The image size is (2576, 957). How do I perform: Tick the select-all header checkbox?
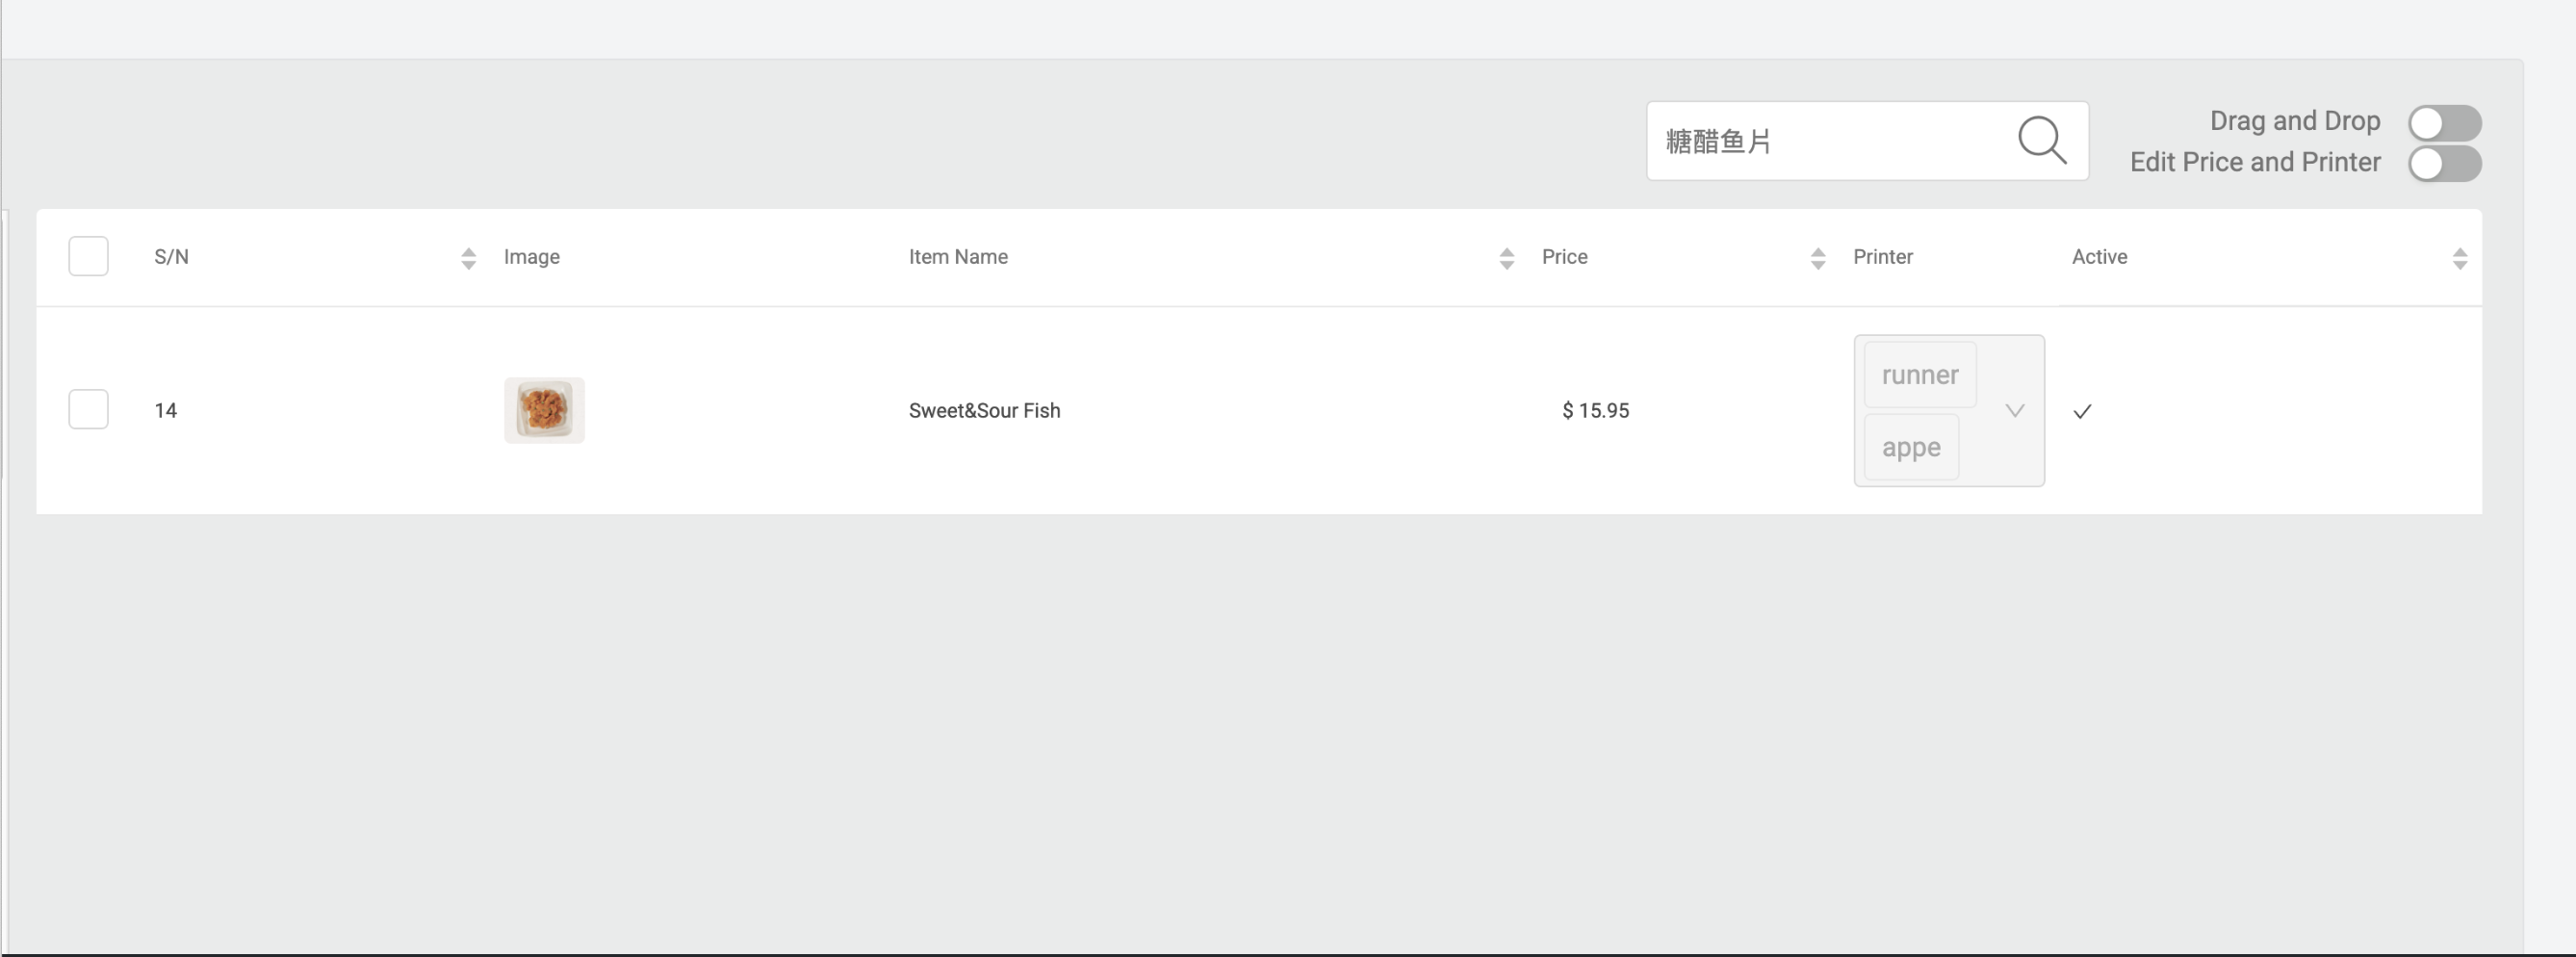(x=88, y=256)
